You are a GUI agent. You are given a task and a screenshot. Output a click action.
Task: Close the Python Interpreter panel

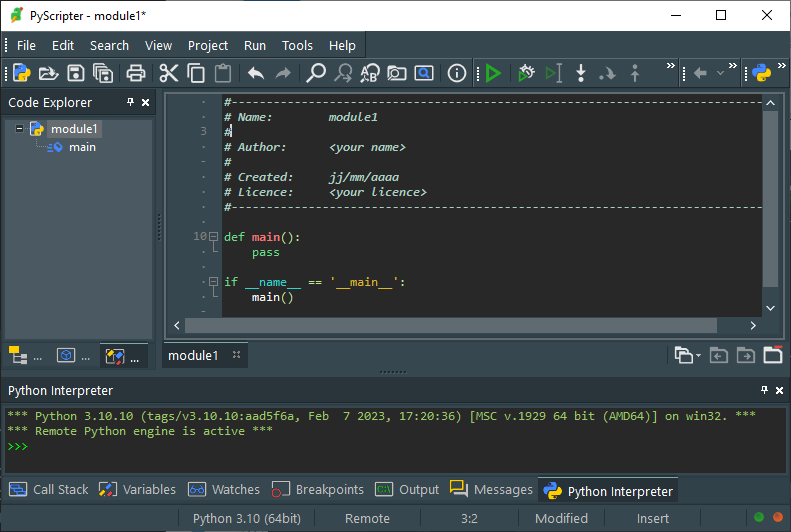click(x=779, y=390)
